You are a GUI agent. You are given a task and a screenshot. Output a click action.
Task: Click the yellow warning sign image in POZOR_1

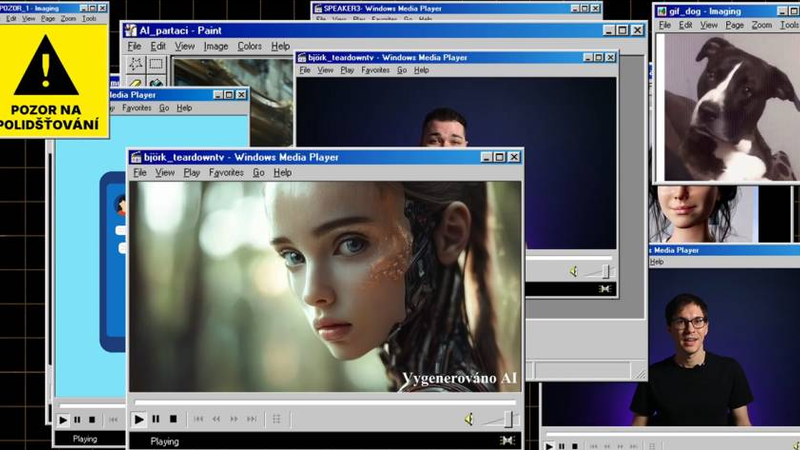click(x=54, y=81)
